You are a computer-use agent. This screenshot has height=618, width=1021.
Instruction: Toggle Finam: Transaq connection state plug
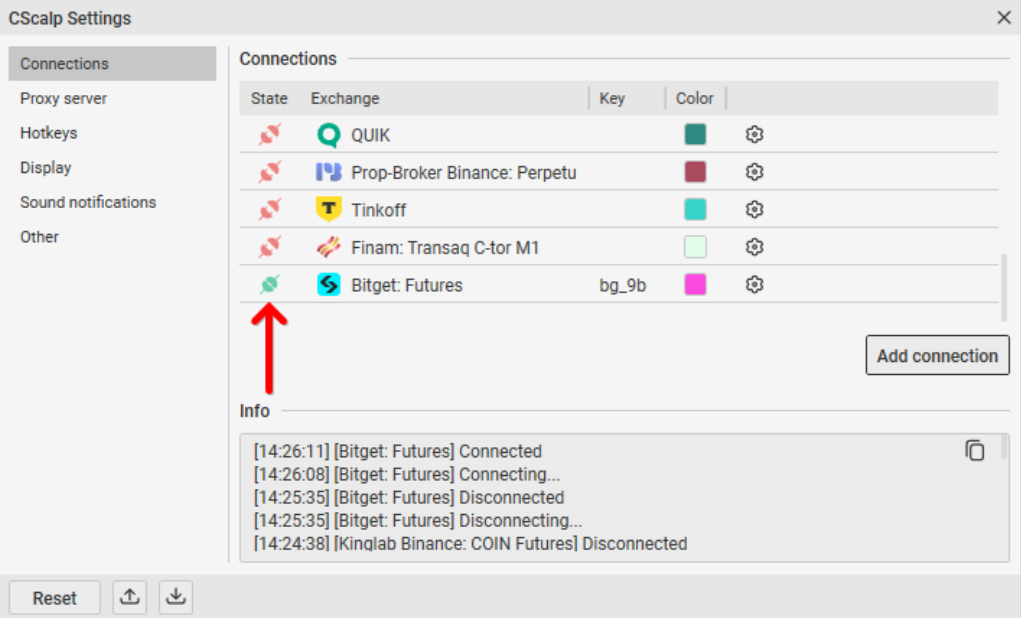[x=269, y=247]
